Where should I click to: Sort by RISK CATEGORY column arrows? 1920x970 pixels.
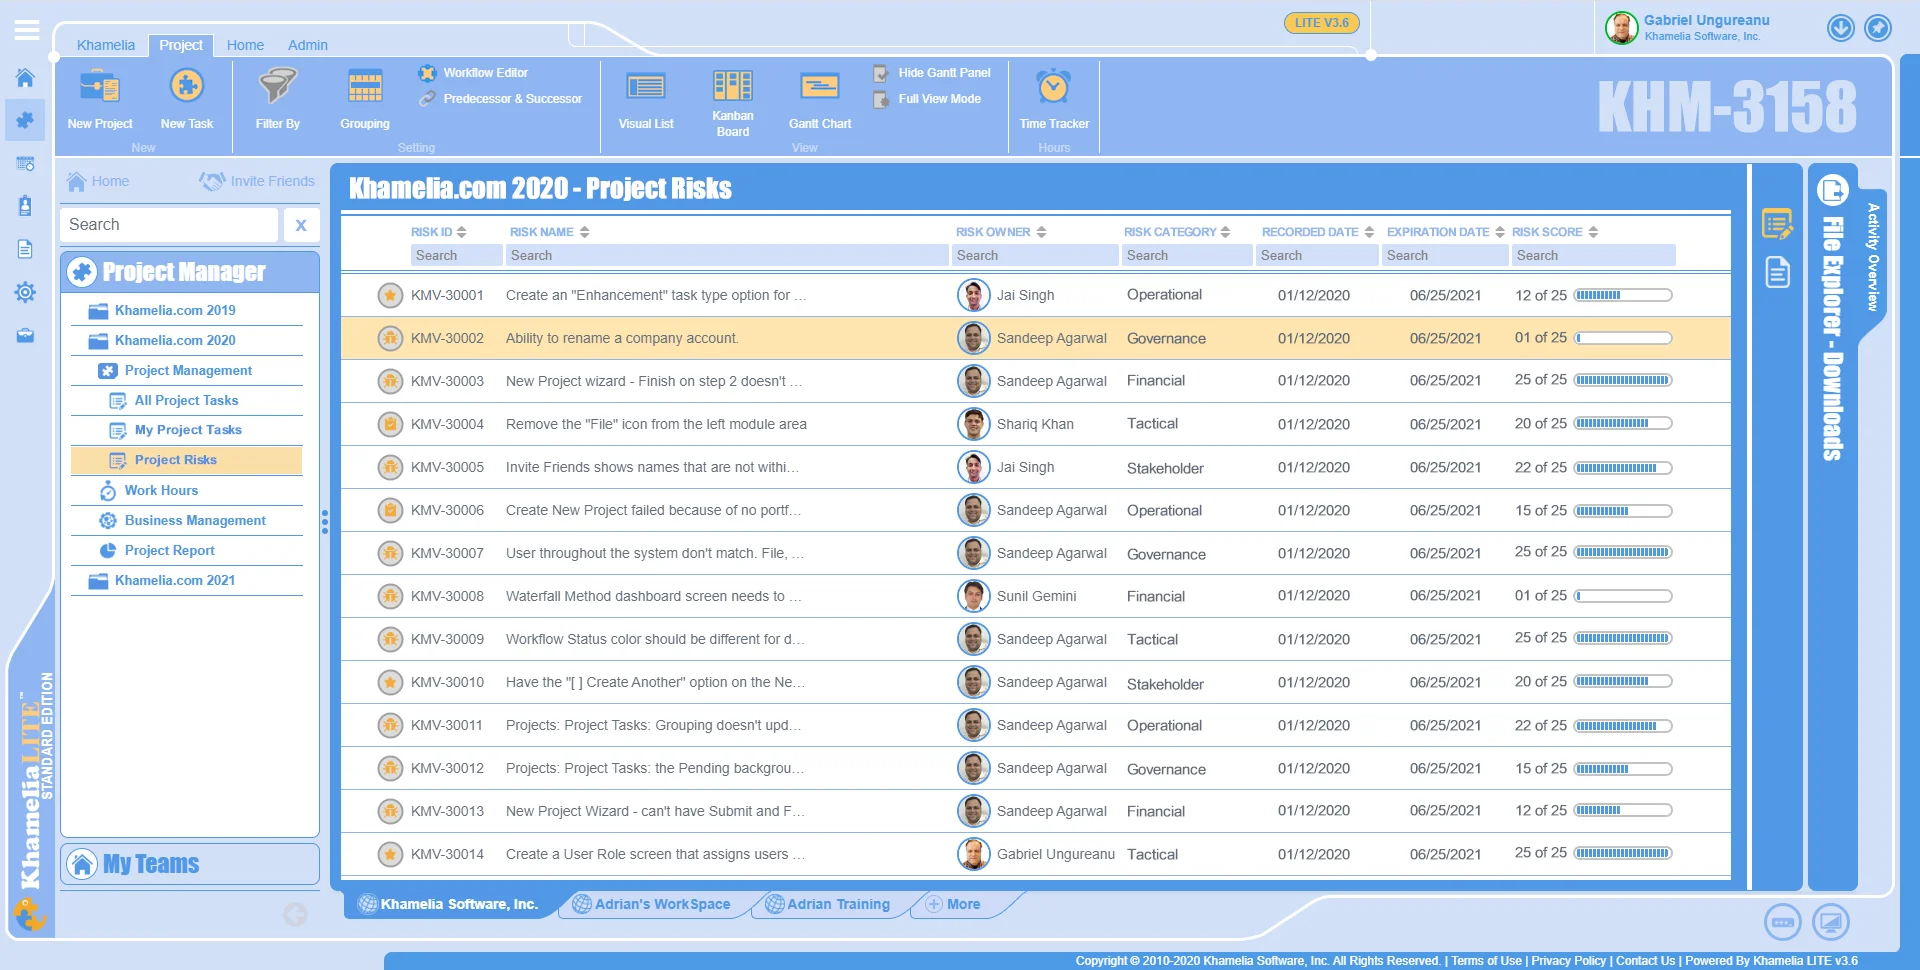point(1225,232)
